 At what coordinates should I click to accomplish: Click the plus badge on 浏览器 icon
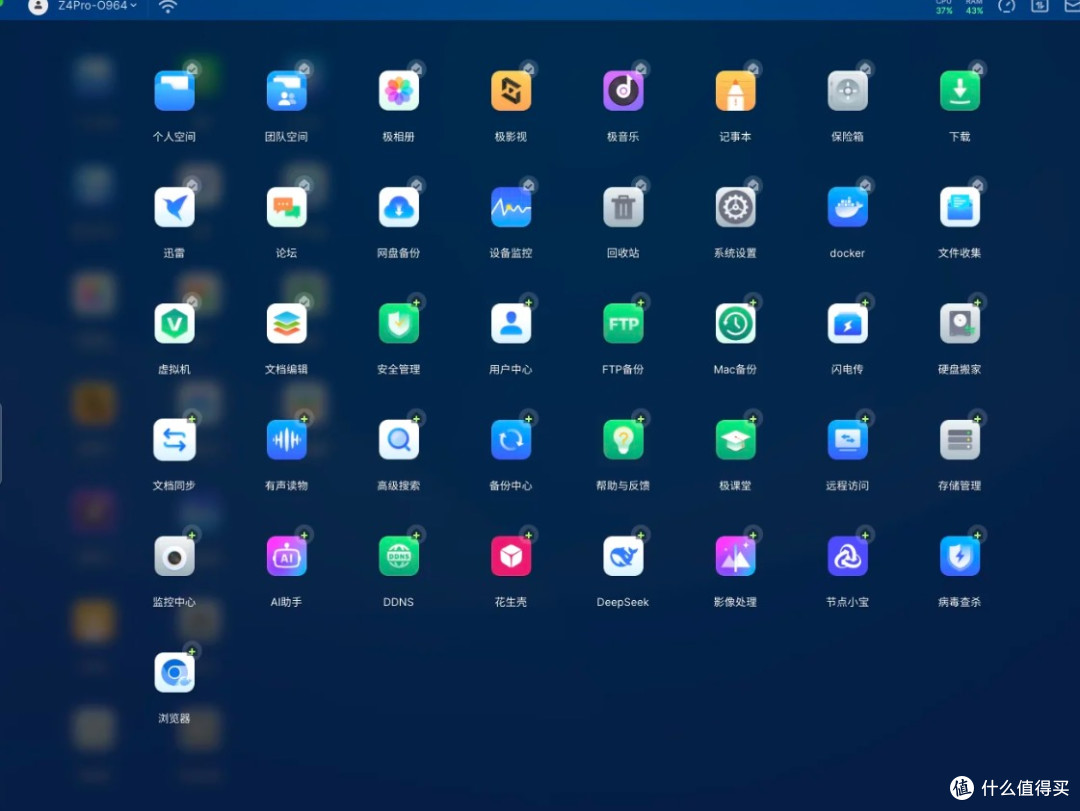pos(191,652)
